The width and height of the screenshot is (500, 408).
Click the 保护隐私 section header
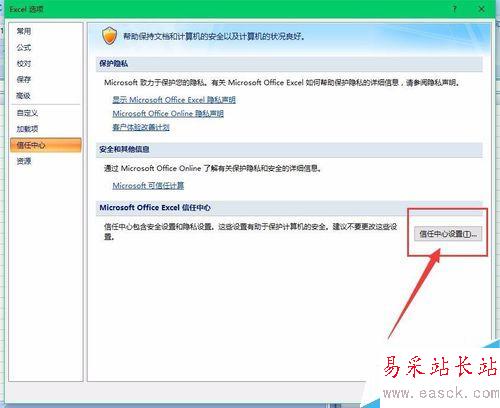289,64
